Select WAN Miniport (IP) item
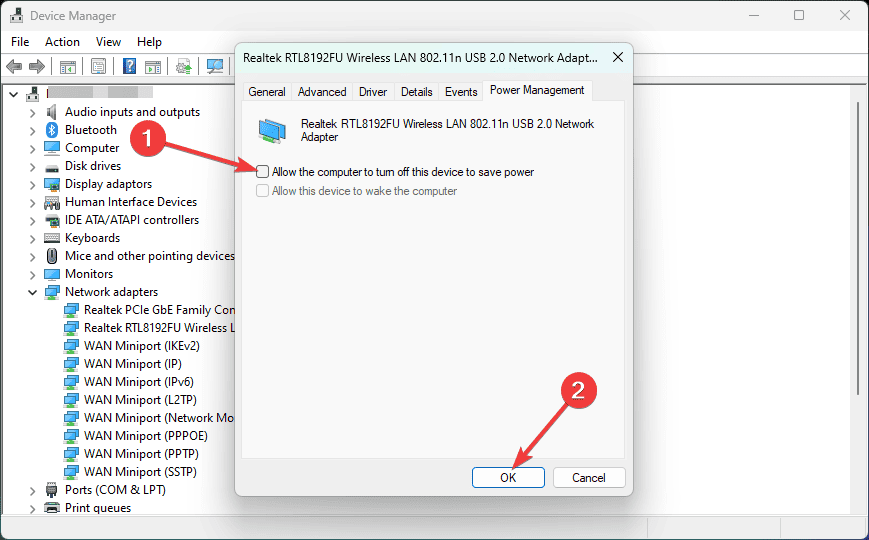Image resolution: width=869 pixels, height=540 pixels. (132, 364)
